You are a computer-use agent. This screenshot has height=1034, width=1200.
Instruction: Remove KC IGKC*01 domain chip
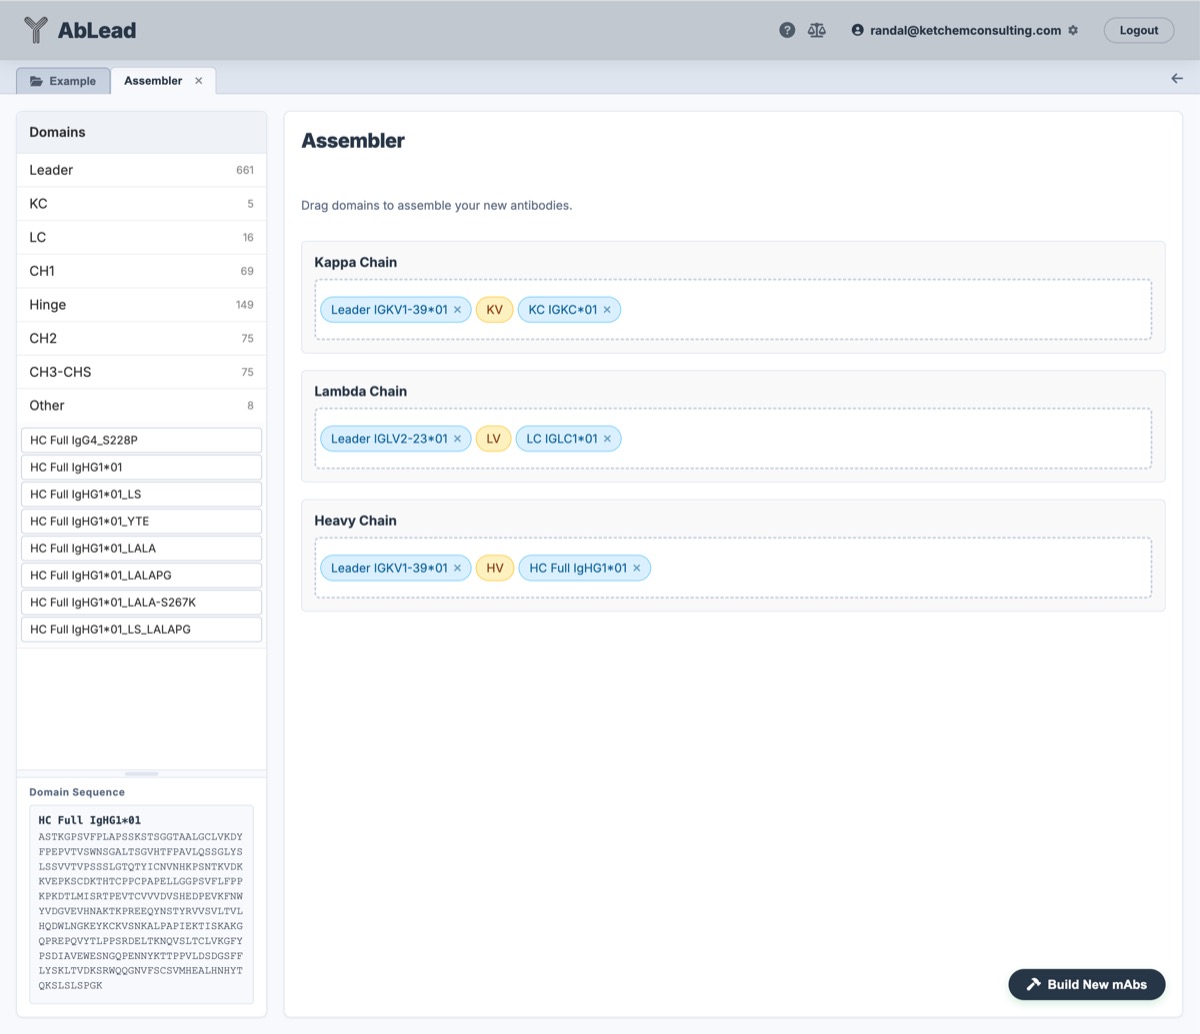[607, 310]
